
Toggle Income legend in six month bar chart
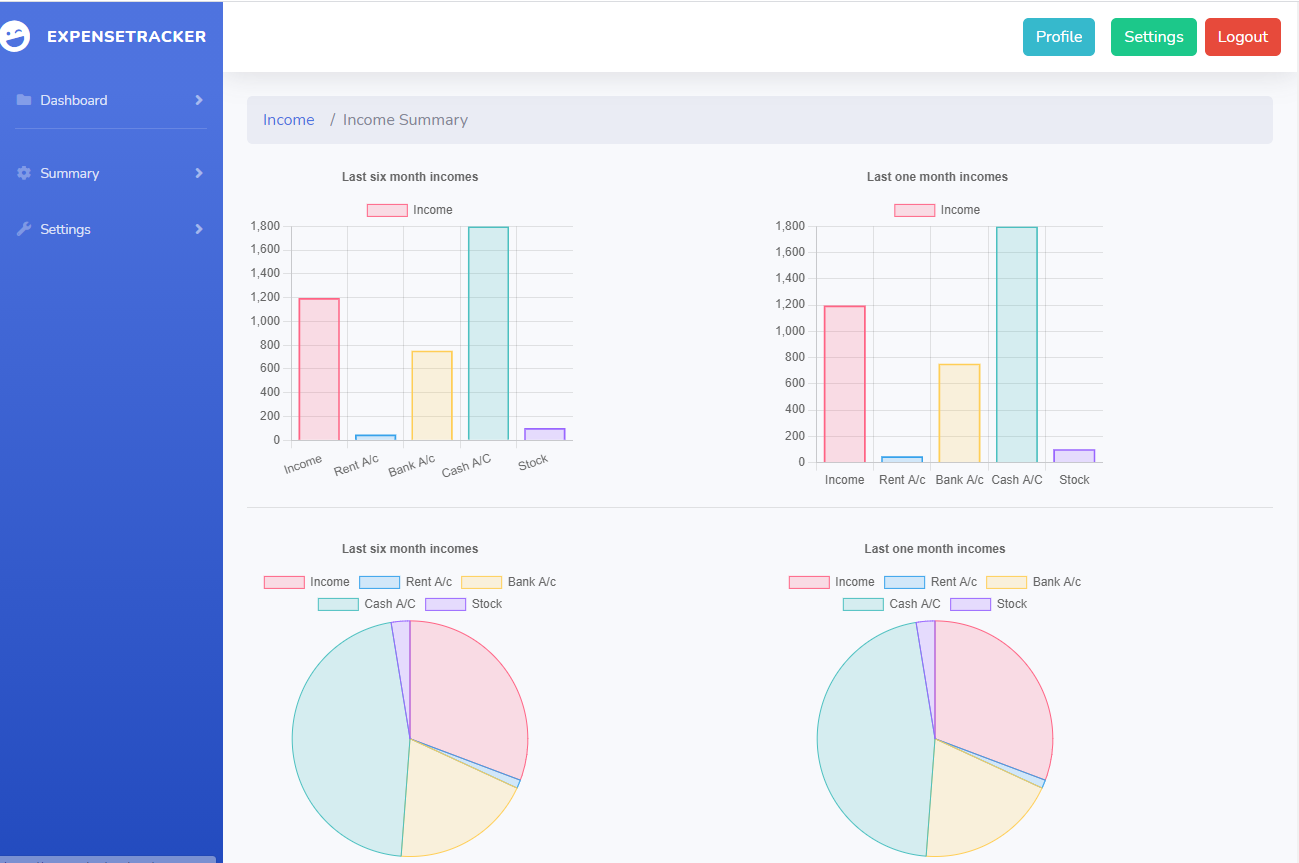410,210
